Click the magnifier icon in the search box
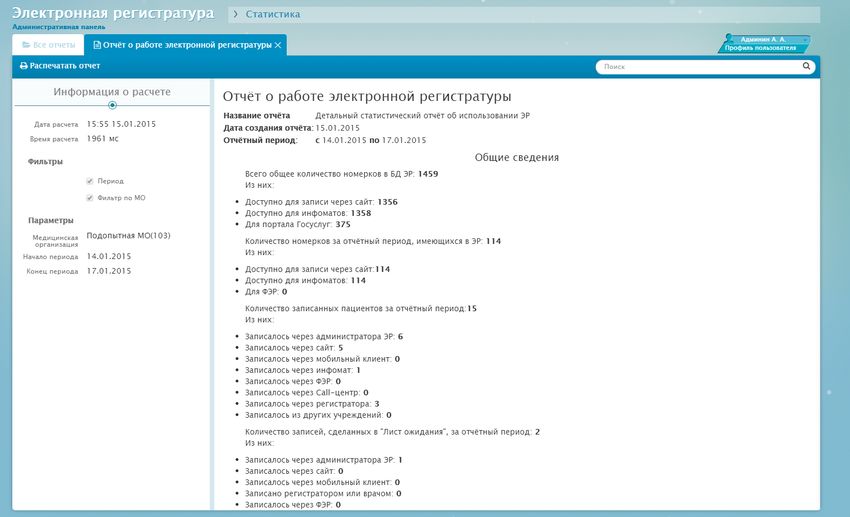 [806, 67]
